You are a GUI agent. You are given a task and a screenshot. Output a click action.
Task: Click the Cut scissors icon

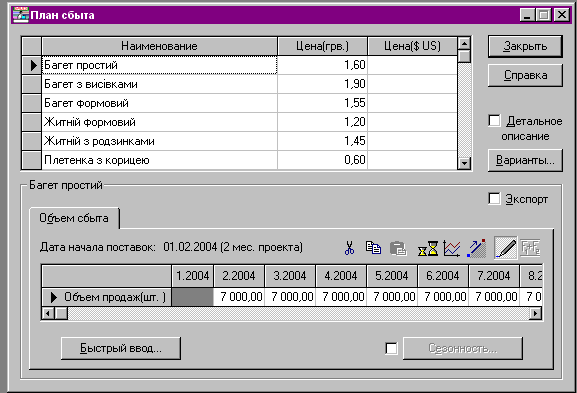pyautogui.click(x=349, y=248)
